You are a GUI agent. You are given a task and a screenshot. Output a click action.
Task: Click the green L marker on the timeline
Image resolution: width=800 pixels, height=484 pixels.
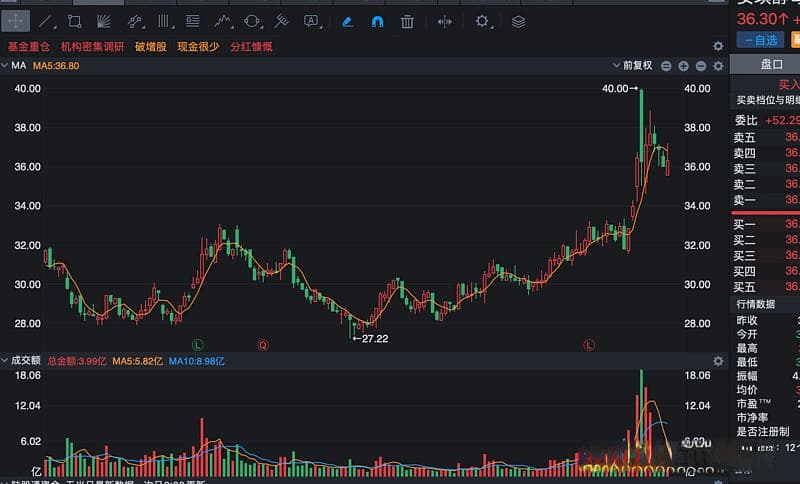pos(197,345)
